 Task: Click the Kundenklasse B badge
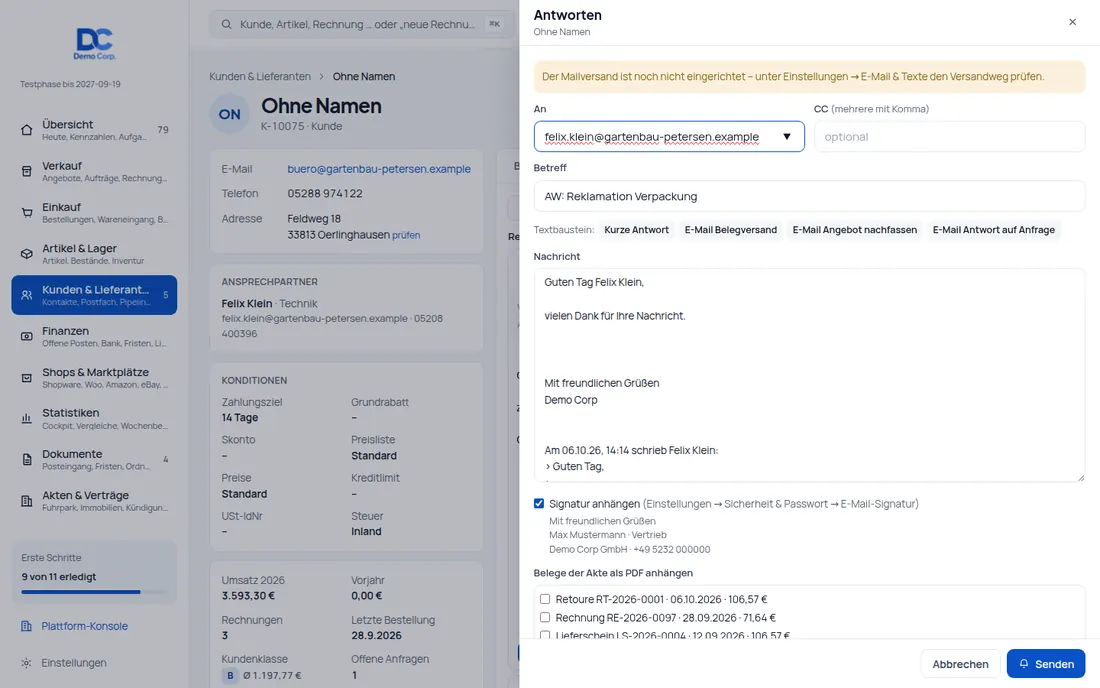pyautogui.click(x=230, y=675)
